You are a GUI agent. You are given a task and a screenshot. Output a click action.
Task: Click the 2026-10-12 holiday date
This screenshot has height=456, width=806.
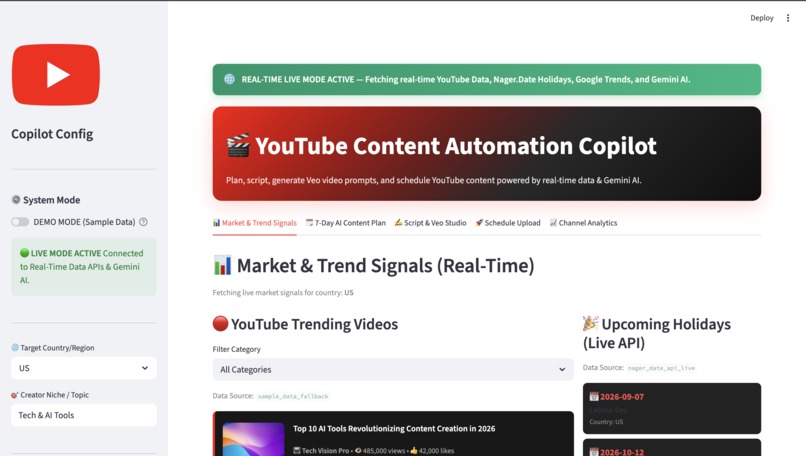622,452
